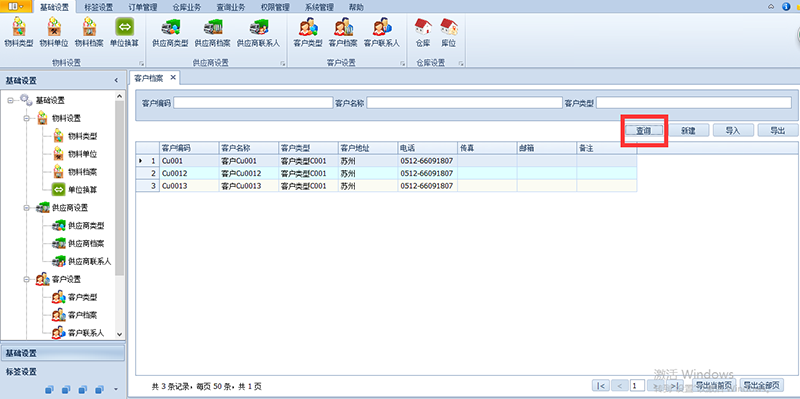This screenshot has width=800, height=399.
Task: Open the 帮助 ribbon tab
Action: (356, 7)
